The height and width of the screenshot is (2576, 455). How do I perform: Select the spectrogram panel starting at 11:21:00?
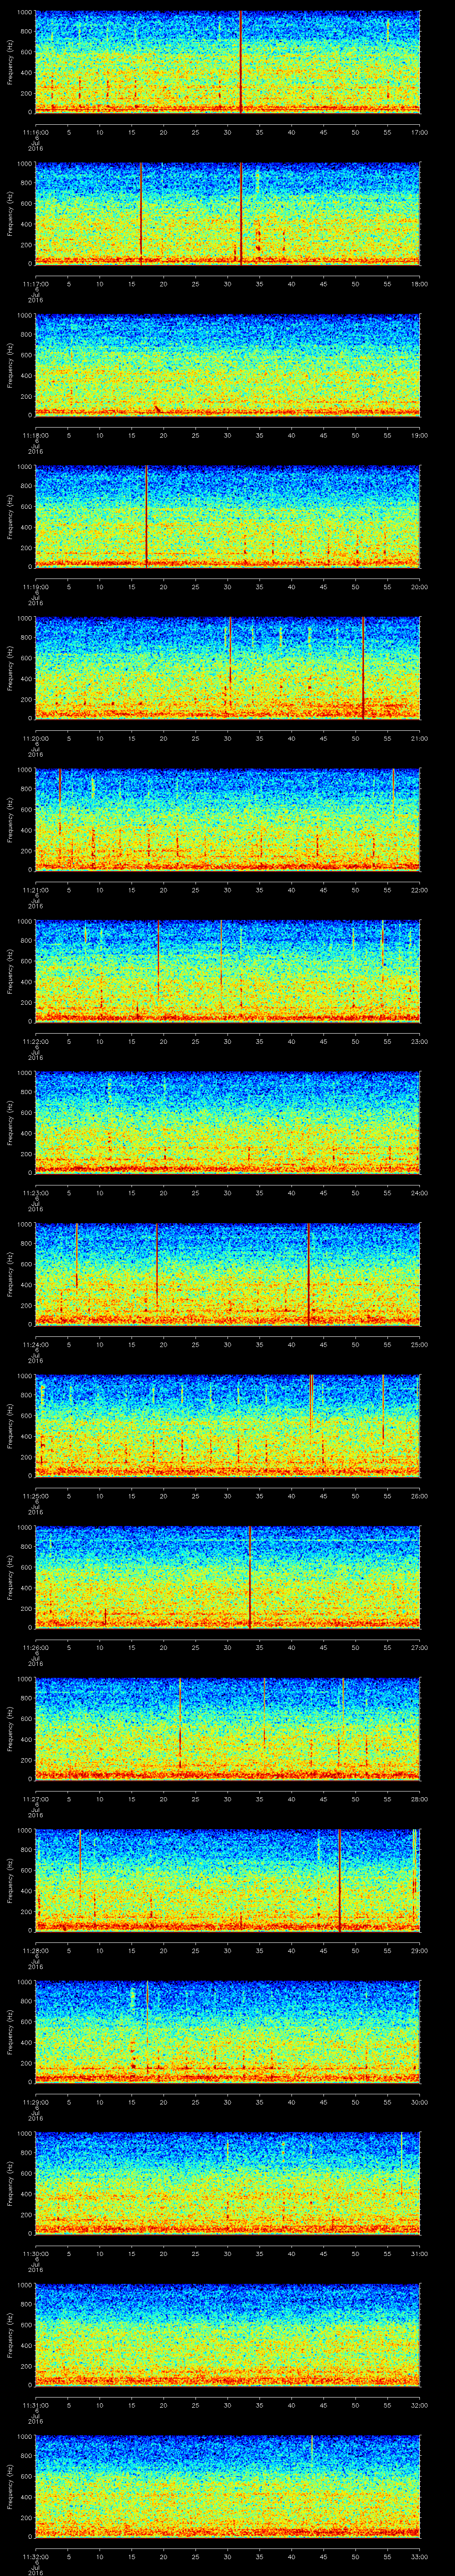[228, 819]
